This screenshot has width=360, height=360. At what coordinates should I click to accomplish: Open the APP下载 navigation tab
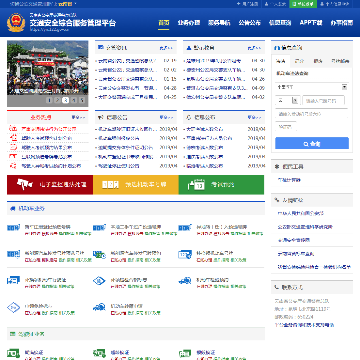311,23
